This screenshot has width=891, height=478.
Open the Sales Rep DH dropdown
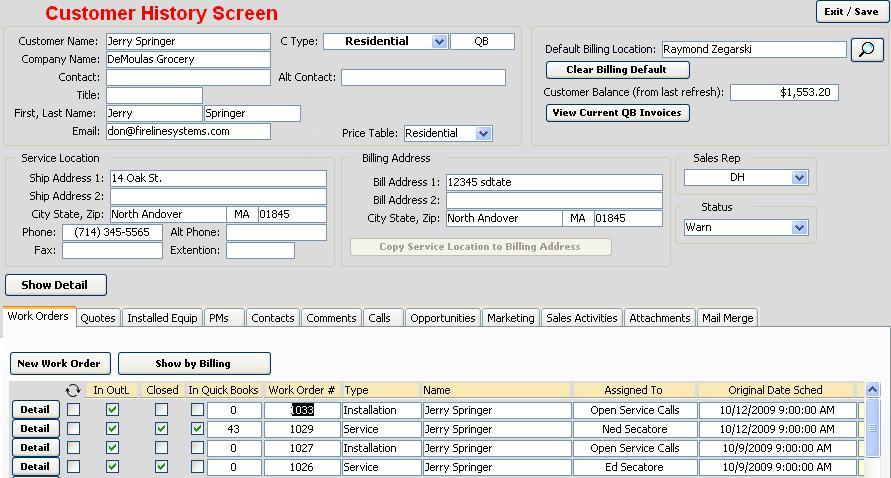pyautogui.click(x=799, y=178)
